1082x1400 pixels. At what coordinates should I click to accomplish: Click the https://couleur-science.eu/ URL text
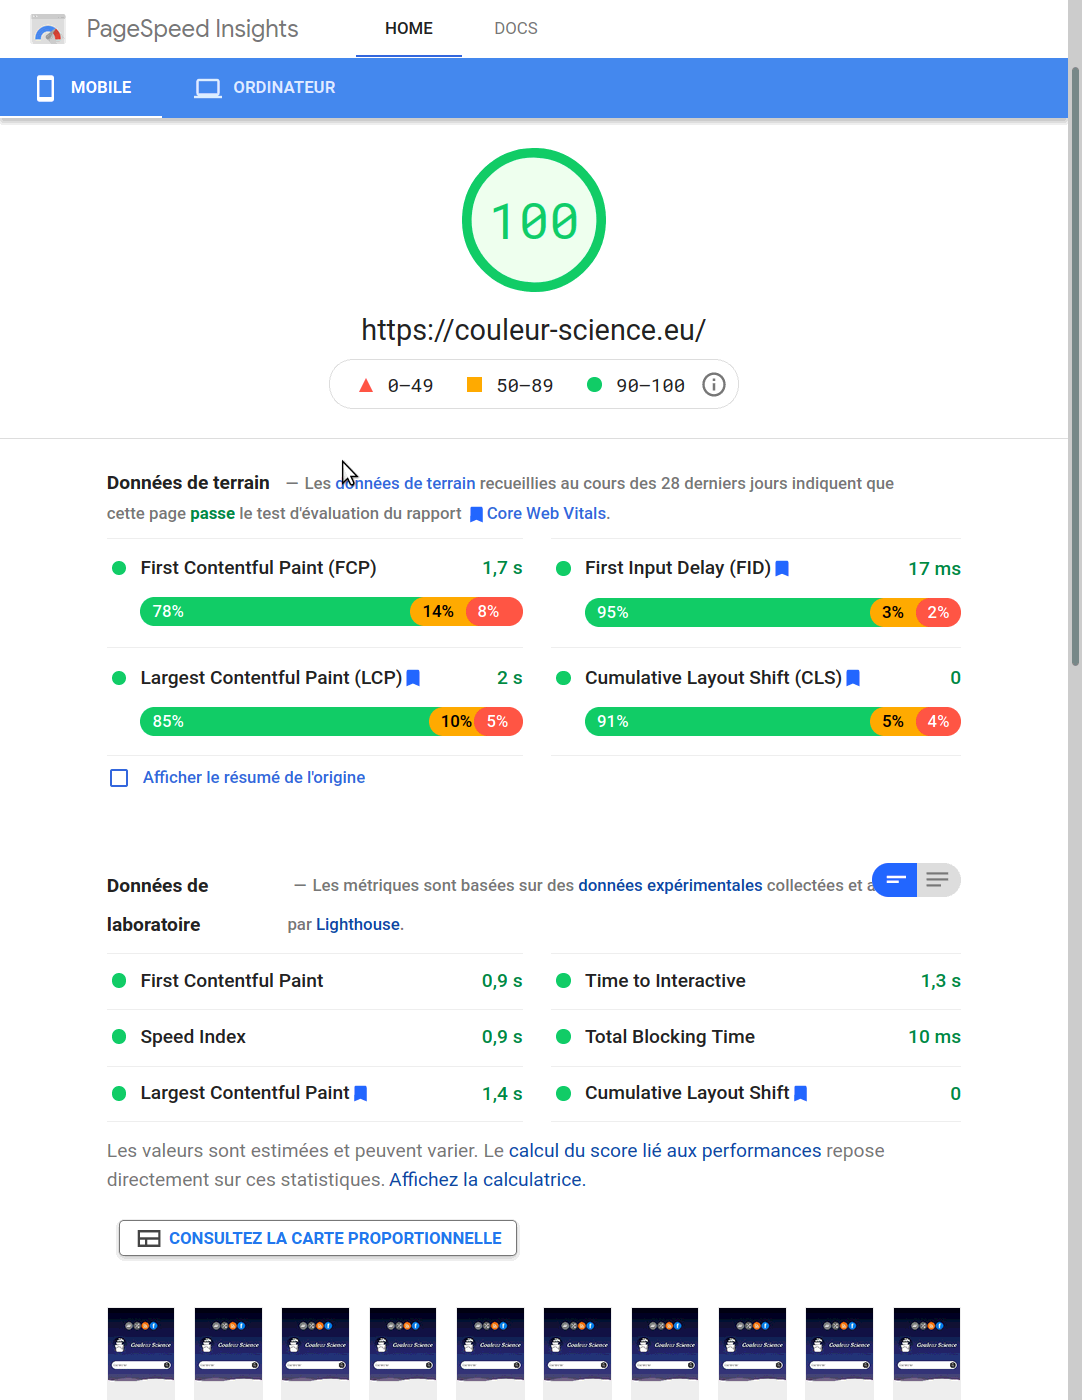(534, 330)
